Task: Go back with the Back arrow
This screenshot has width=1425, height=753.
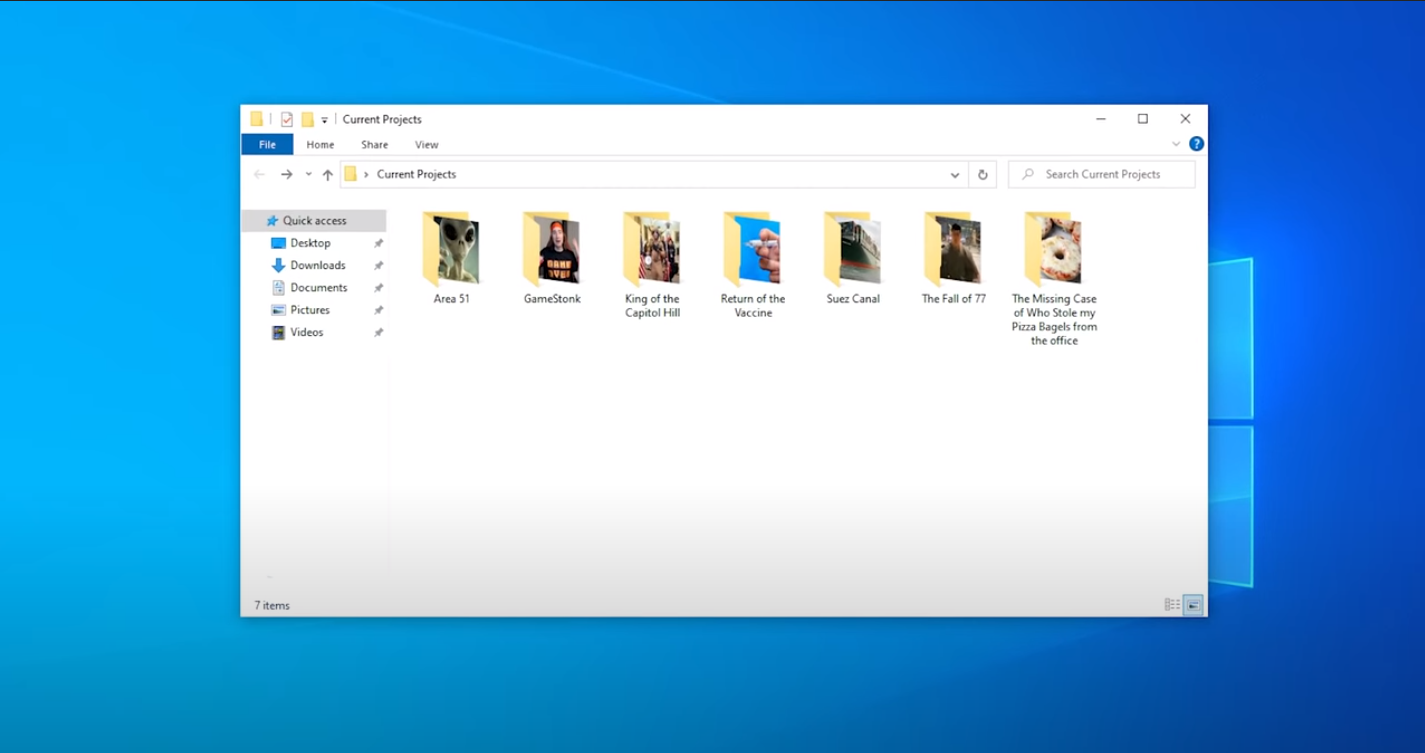Action: point(260,174)
